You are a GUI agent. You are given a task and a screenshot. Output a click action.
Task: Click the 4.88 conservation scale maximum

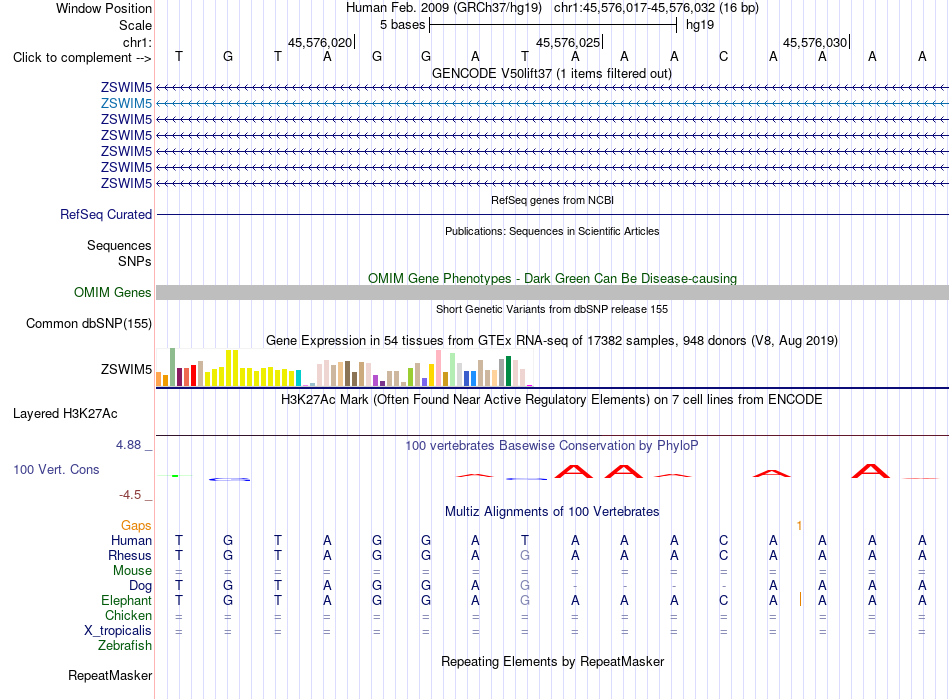coord(128,445)
